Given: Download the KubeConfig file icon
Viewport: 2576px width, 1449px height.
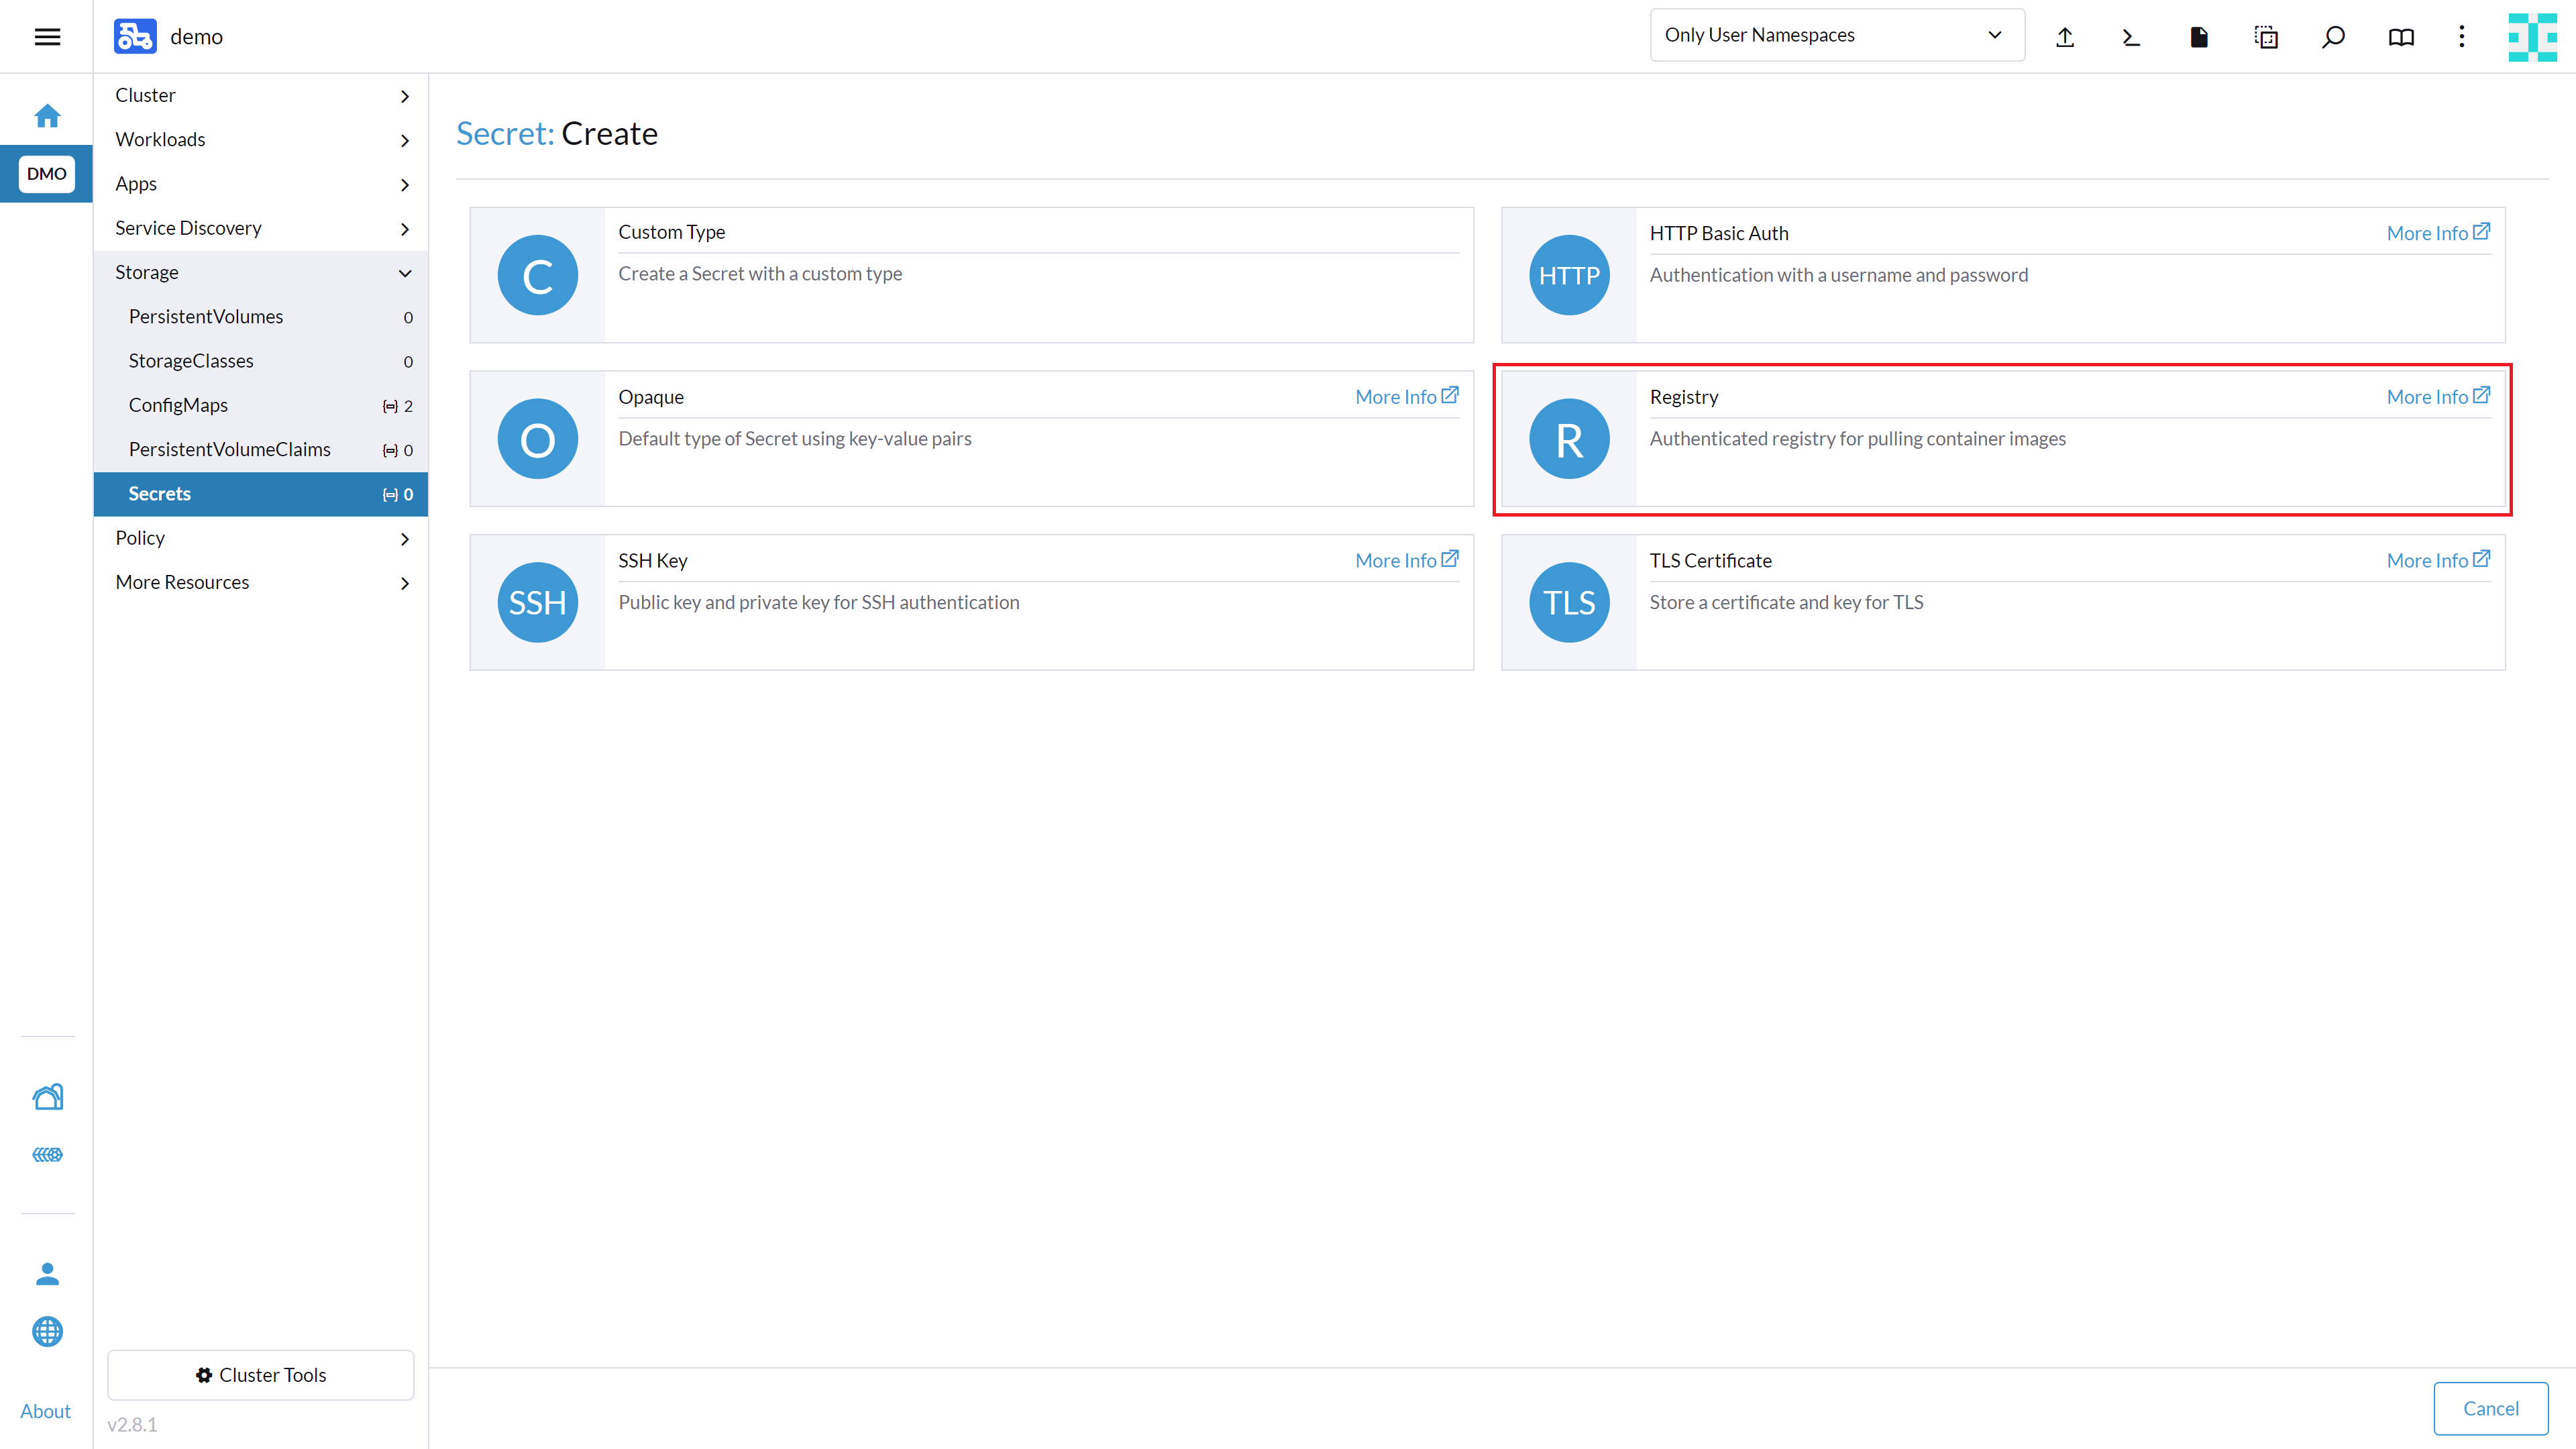Looking at the screenshot, I should coord(2198,37).
